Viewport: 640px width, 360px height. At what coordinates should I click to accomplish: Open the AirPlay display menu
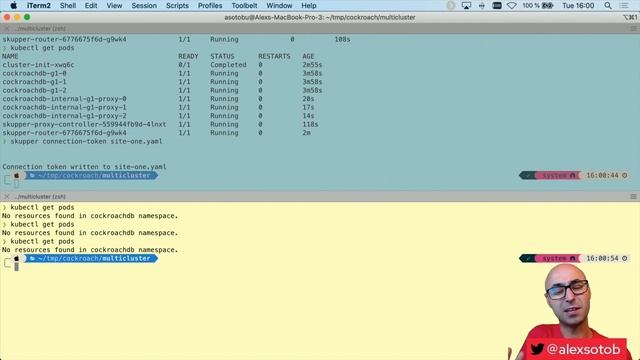tap(466, 6)
